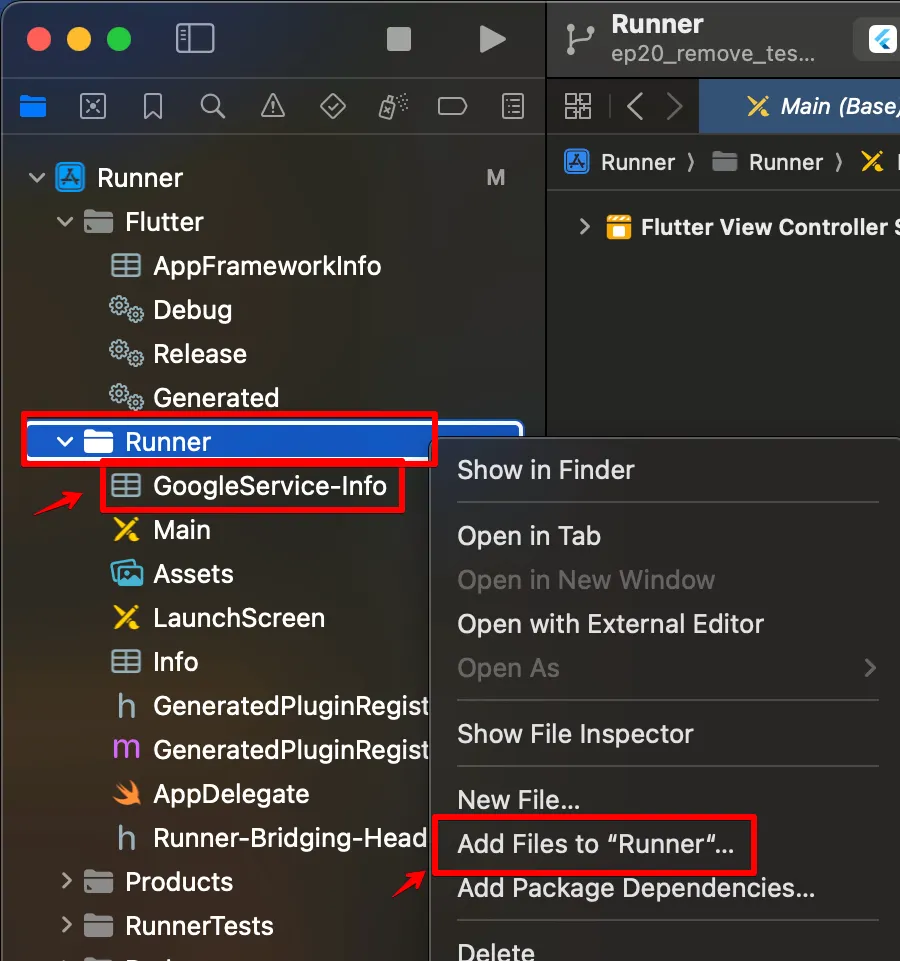900x961 pixels.
Task: Select the Release config file
Action: (x=178, y=354)
